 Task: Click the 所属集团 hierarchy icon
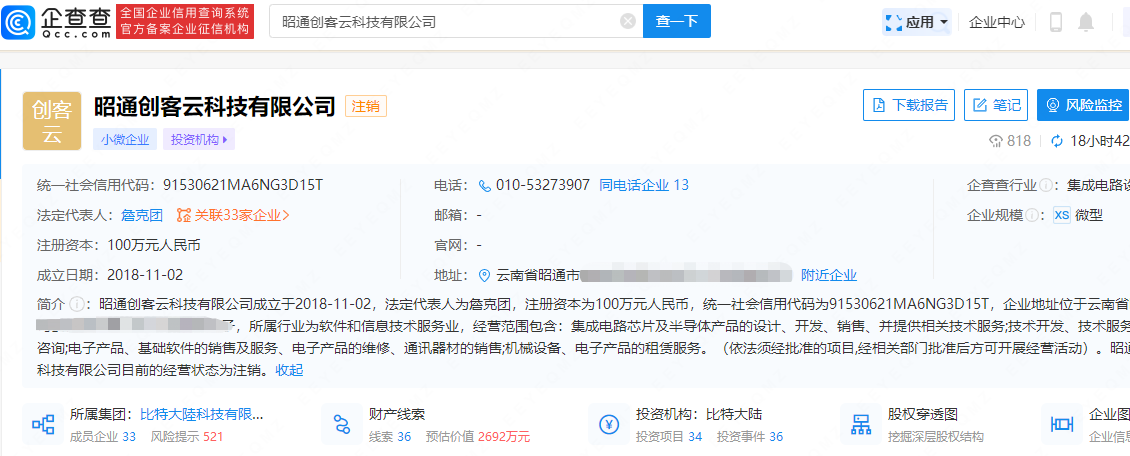(43, 424)
